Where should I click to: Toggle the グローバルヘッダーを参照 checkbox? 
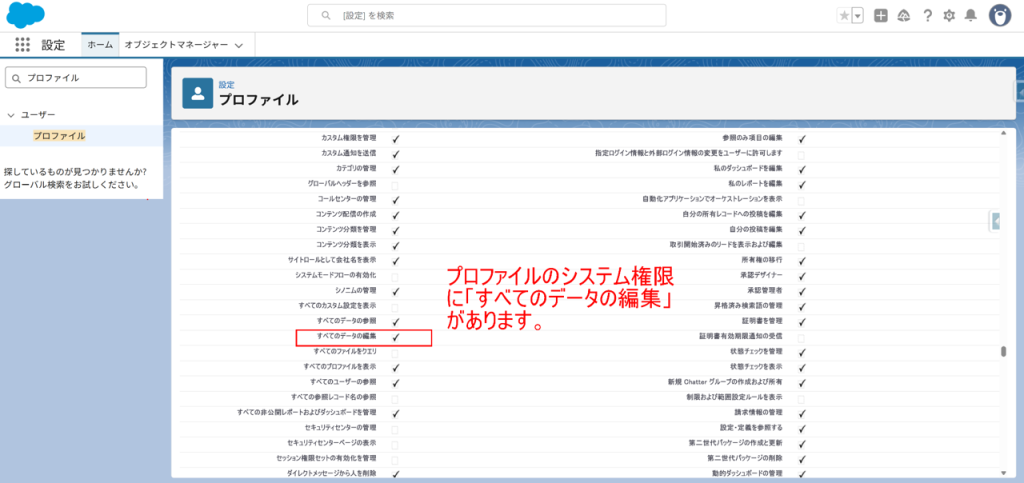(x=395, y=185)
